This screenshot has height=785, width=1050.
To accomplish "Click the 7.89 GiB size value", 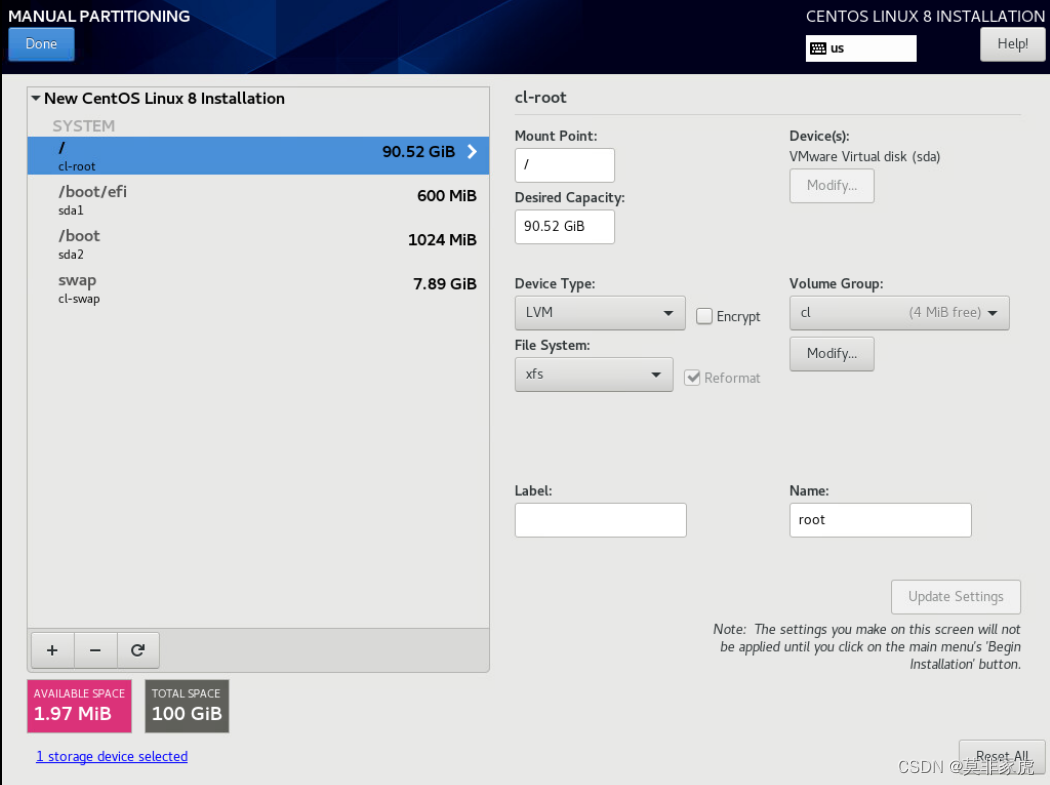I will tap(445, 284).
